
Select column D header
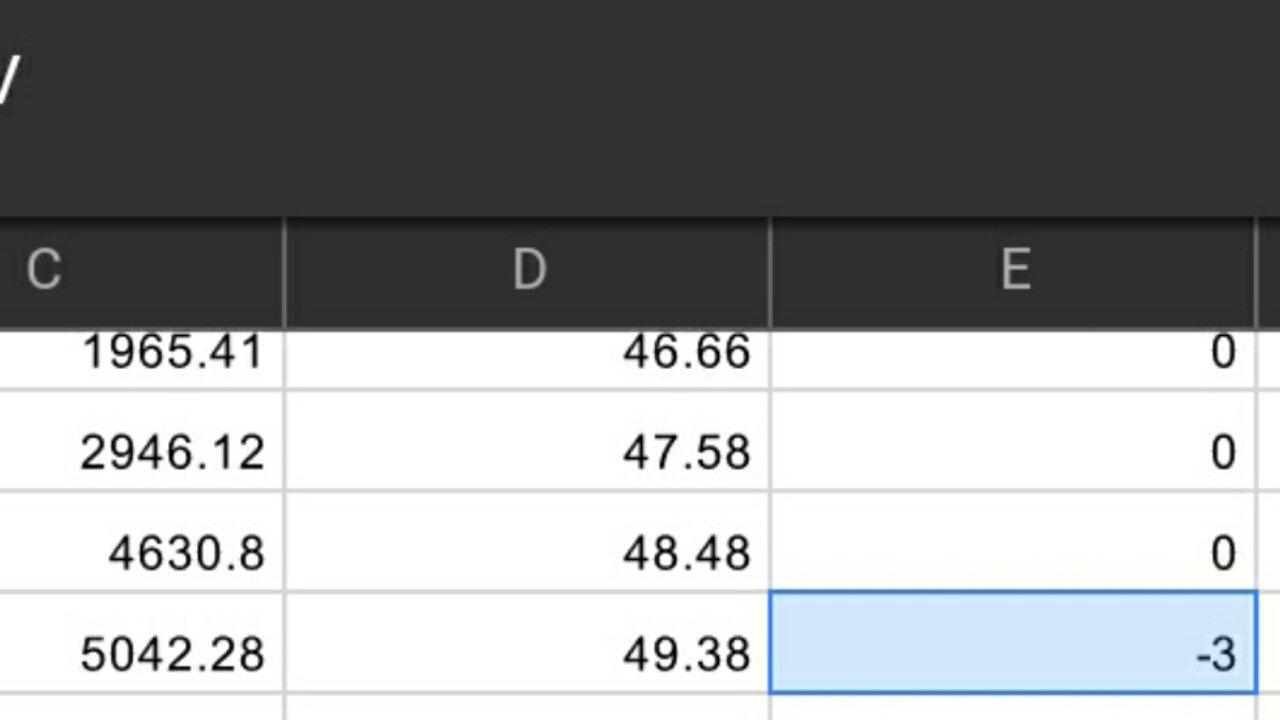tap(528, 272)
